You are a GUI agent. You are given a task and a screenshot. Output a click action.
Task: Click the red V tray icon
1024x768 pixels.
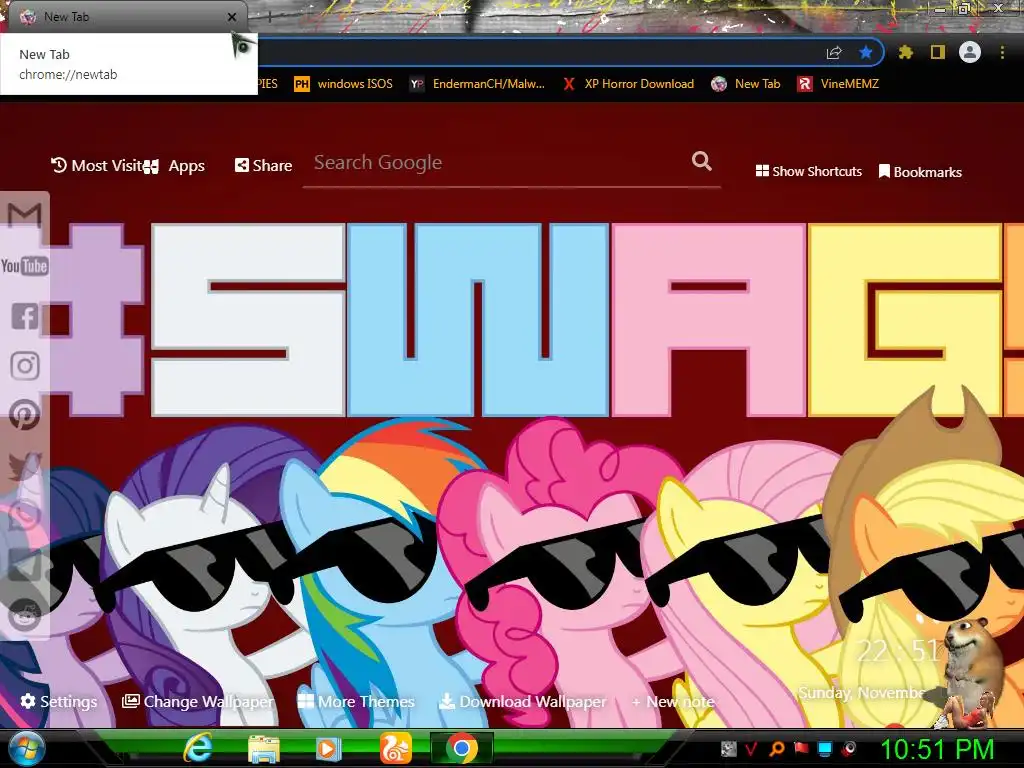(x=752, y=748)
